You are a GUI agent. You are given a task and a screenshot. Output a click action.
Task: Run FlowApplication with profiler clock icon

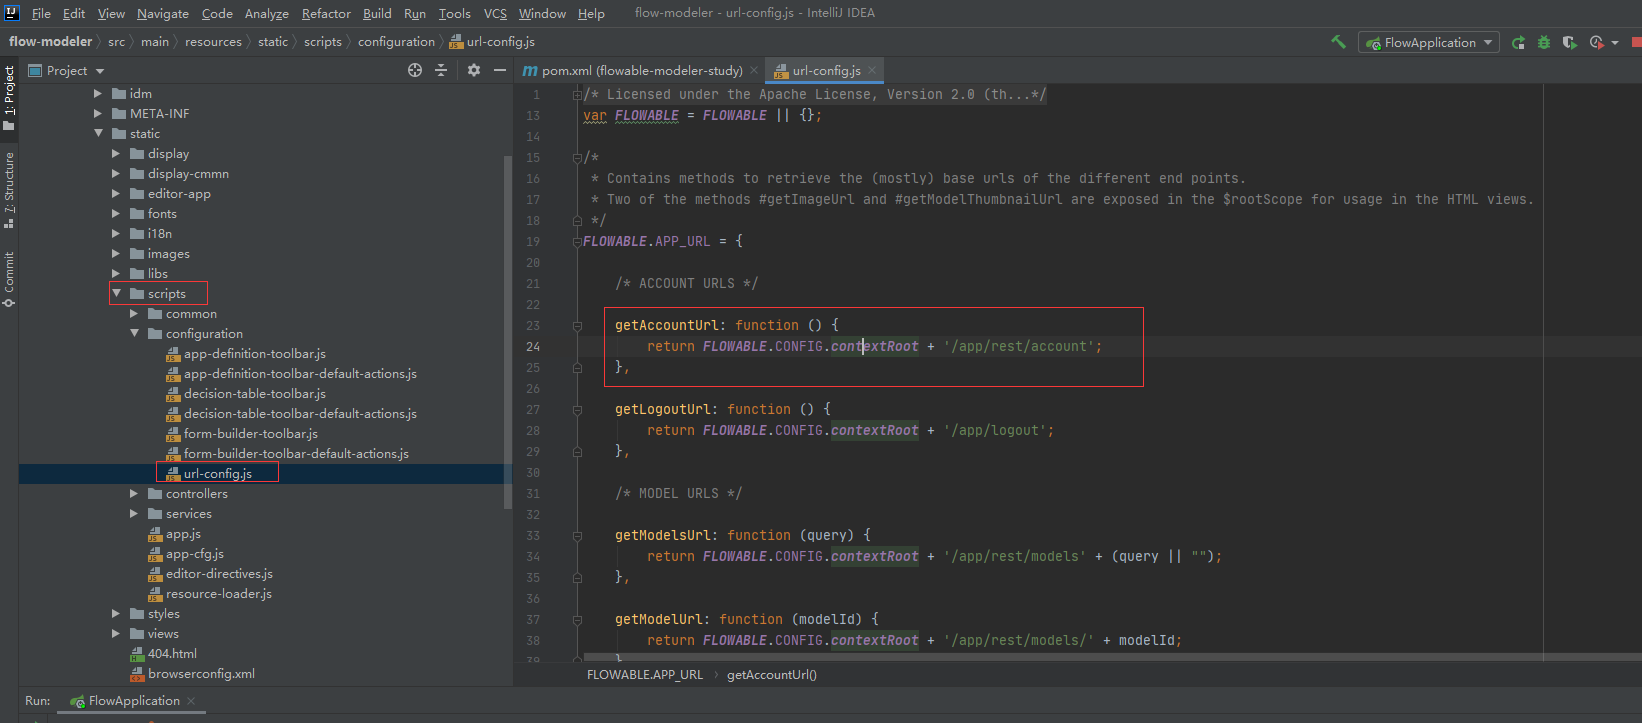coord(1596,42)
